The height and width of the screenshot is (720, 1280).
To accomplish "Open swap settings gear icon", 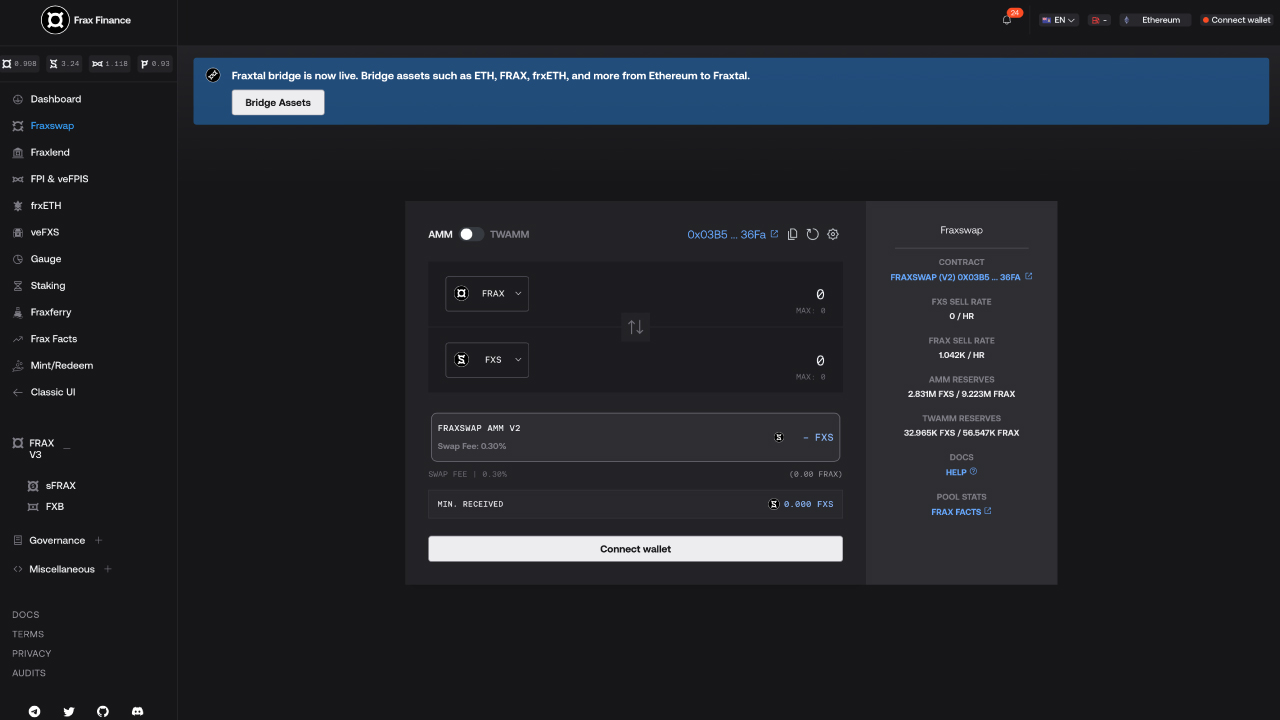I will (x=833, y=234).
